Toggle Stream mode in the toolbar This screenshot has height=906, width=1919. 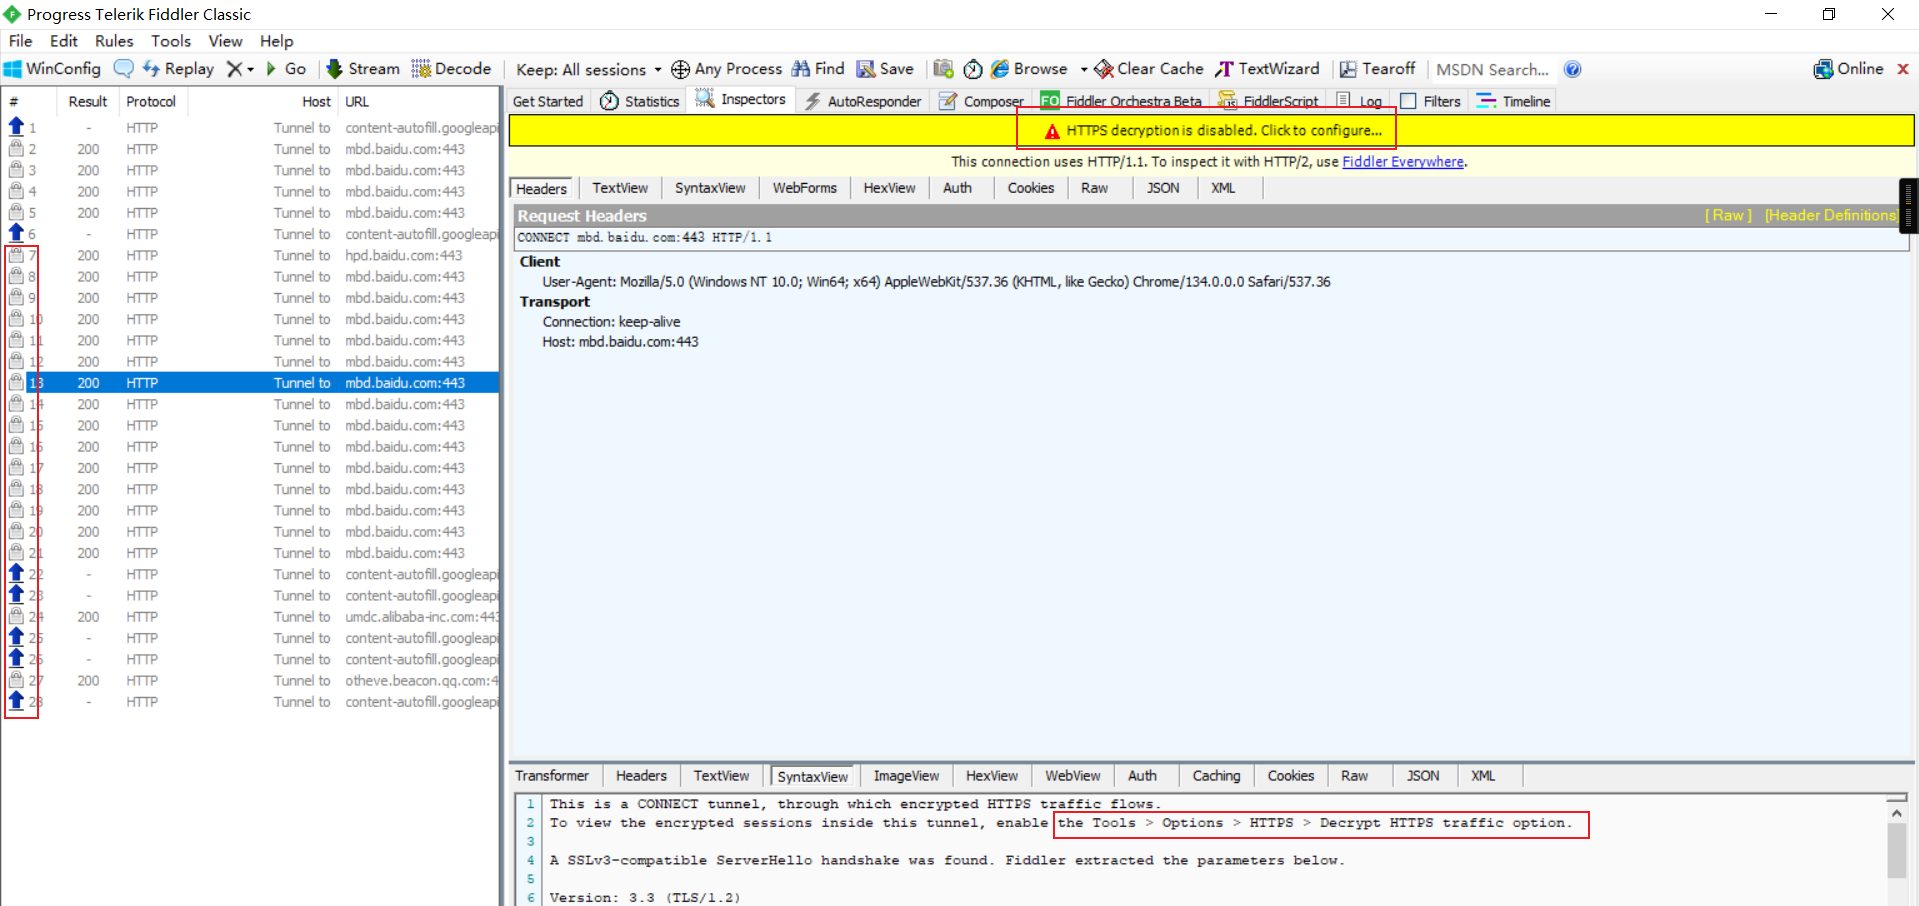tap(363, 69)
